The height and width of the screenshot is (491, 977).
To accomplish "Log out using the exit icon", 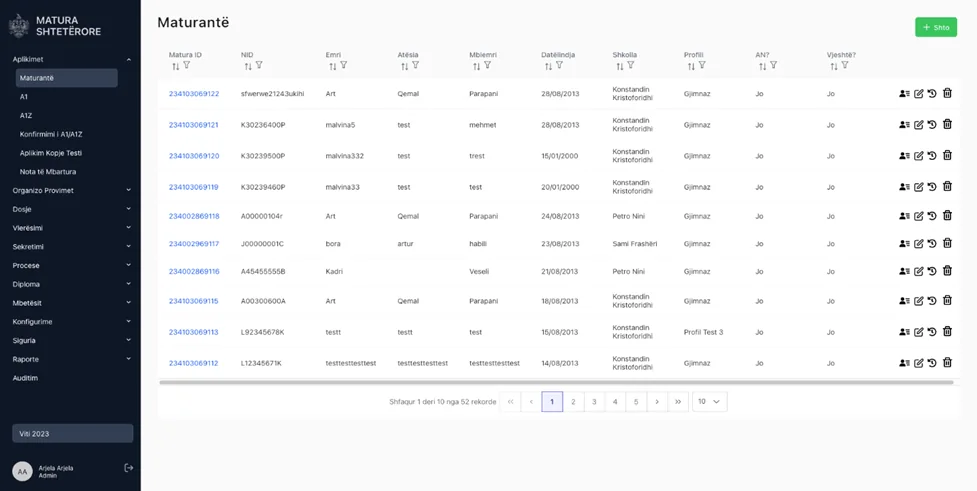I will 129,468.
